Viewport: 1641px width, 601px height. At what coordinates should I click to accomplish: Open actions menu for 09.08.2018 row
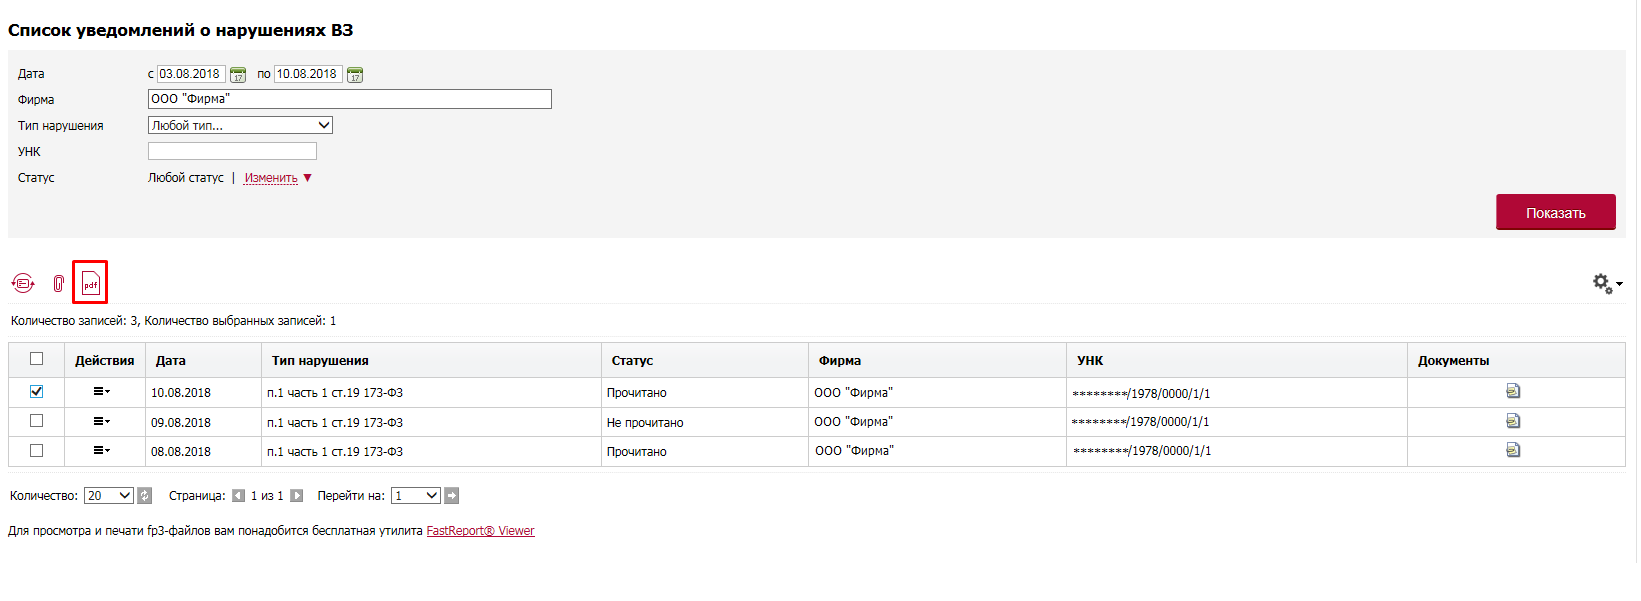(102, 422)
